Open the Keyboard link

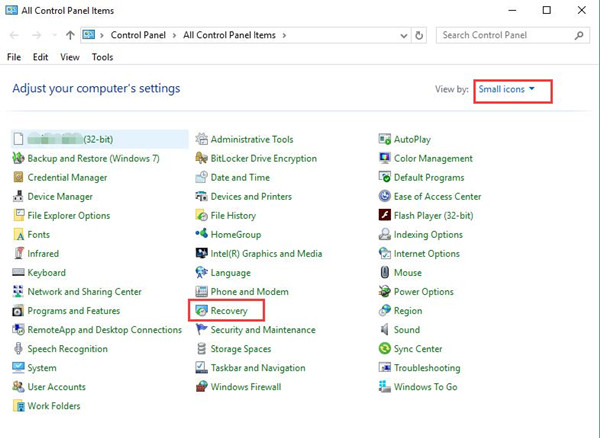click(46, 273)
